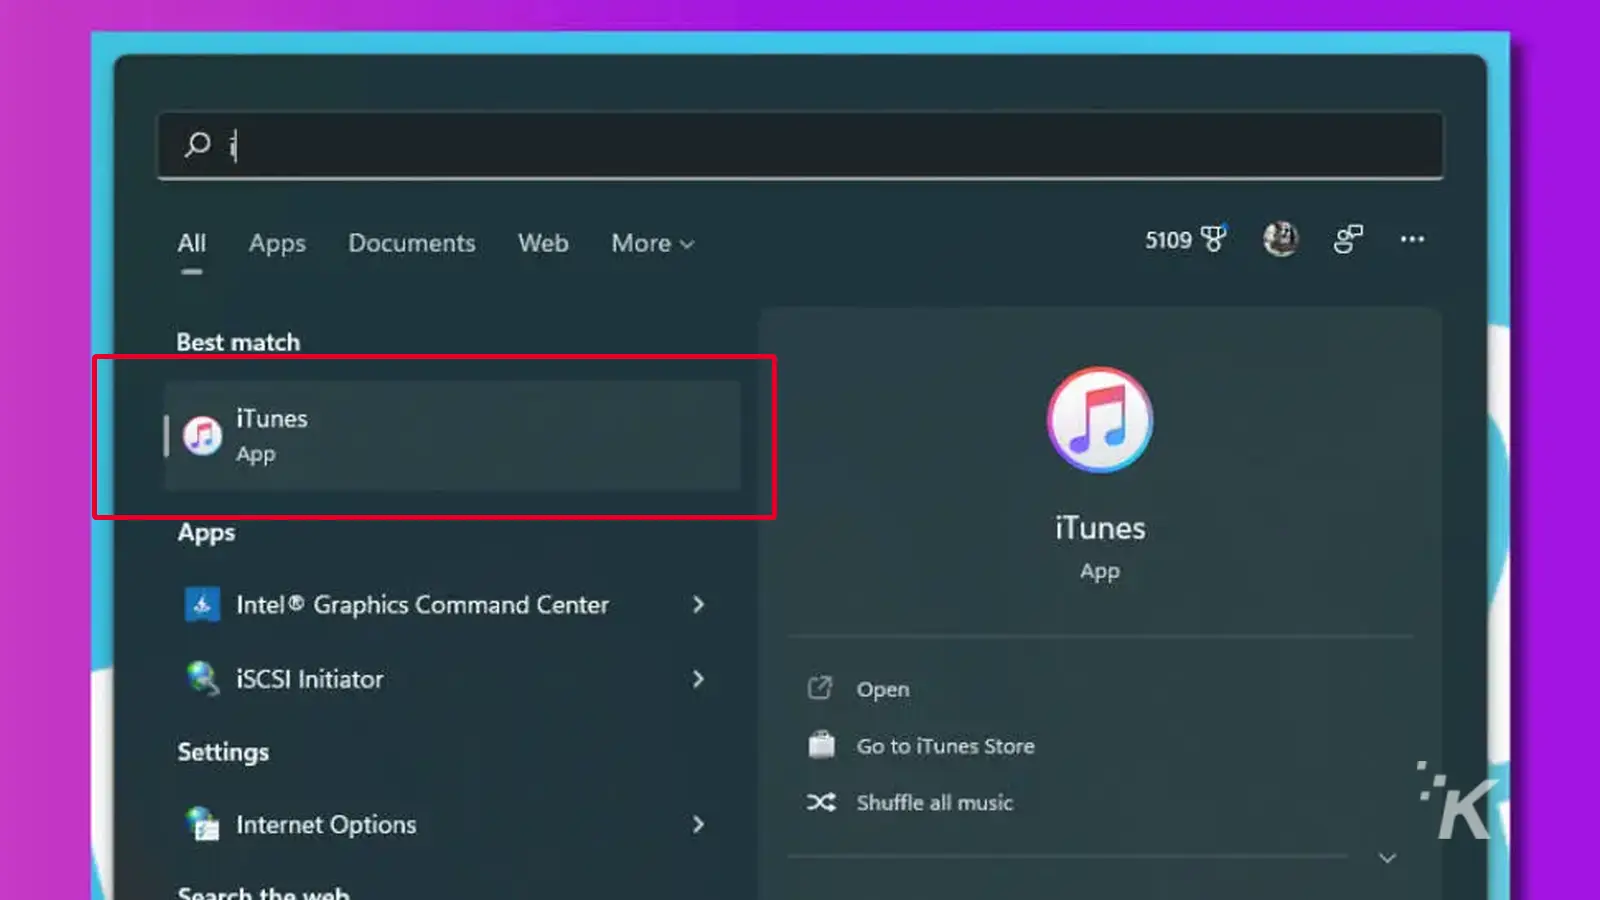Expand Intel Graphics Command Center chevron
This screenshot has height=900, width=1600.
tap(698, 604)
